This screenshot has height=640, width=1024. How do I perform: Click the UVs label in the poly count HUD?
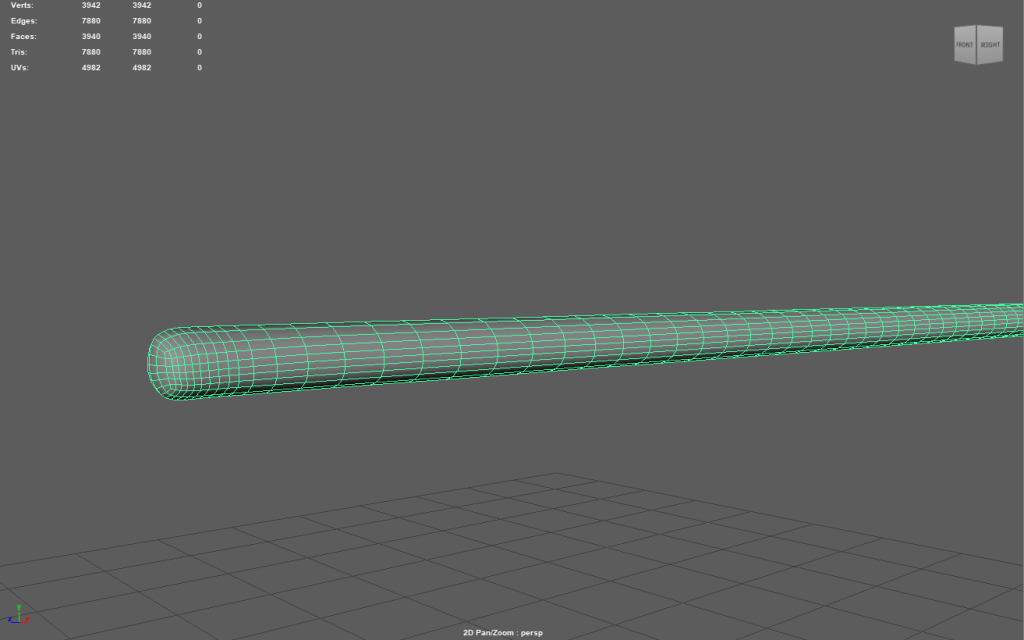click(x=20, y=67)
